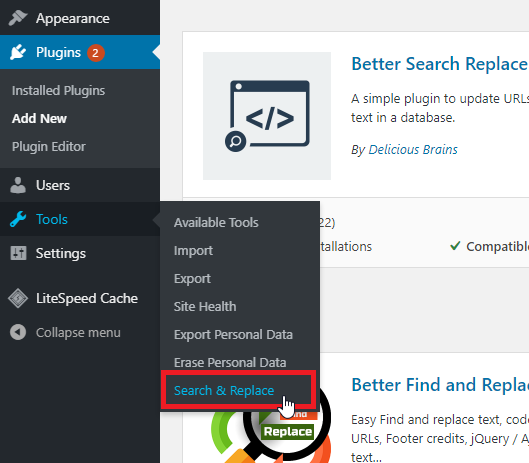
Task: Go to Installed Plugins
Action: pos(58,90)
